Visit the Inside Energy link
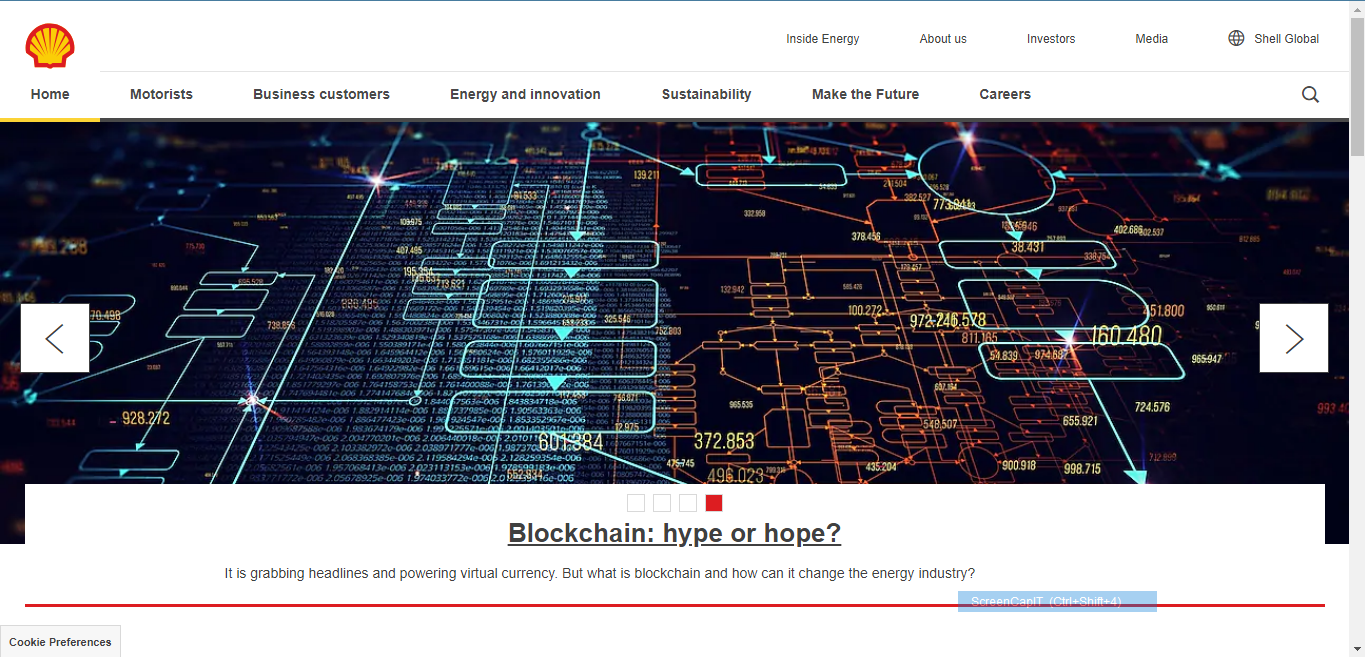This screenshot has width=1365, height=657. click(822, 39)
